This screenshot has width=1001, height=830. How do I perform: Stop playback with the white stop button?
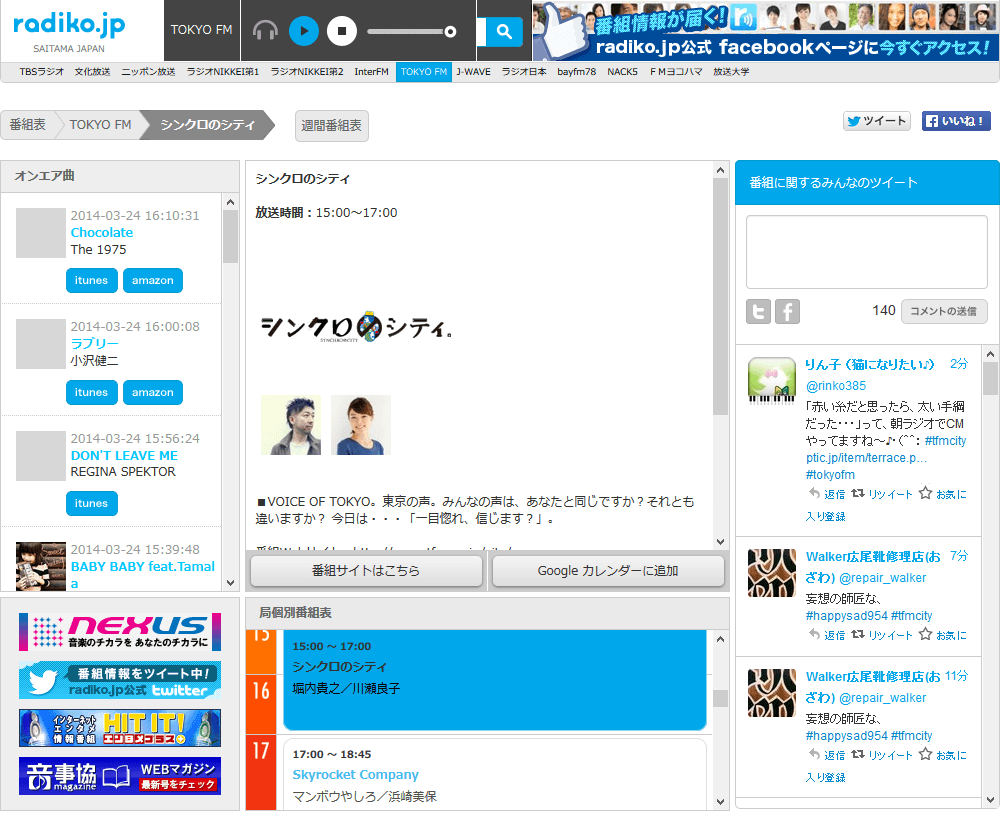pos(342,31)
